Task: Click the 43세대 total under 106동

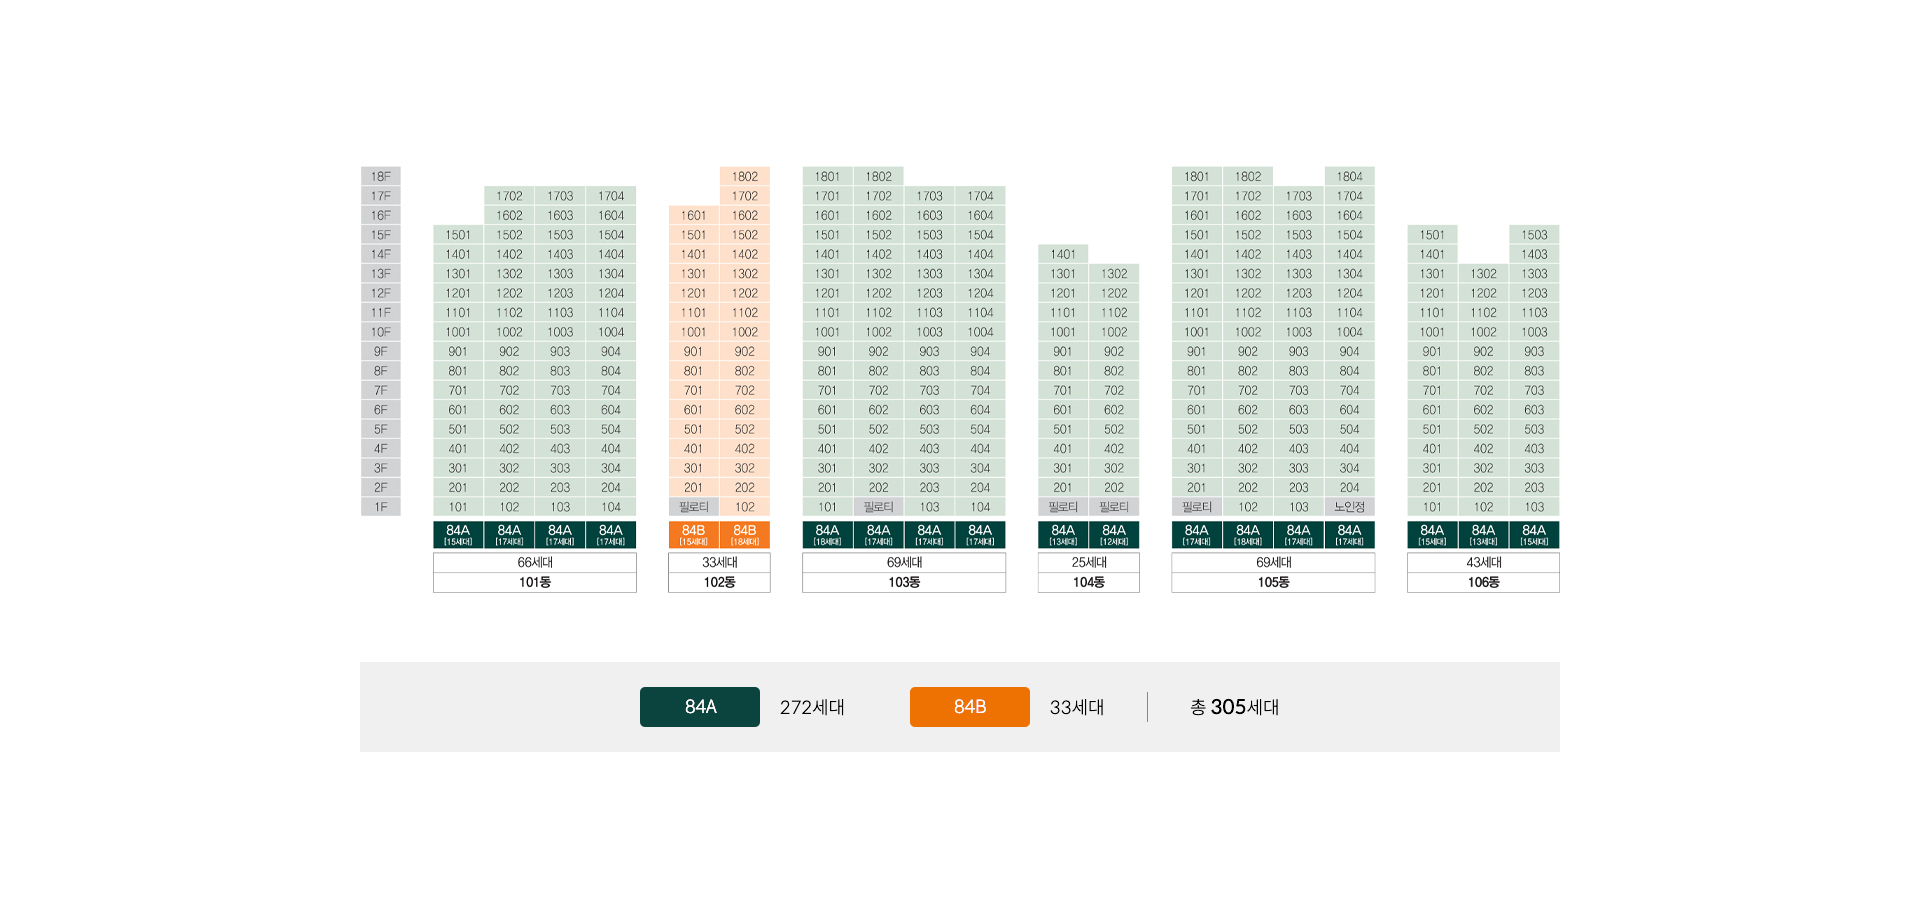Action: click(x=1482, y=562)
